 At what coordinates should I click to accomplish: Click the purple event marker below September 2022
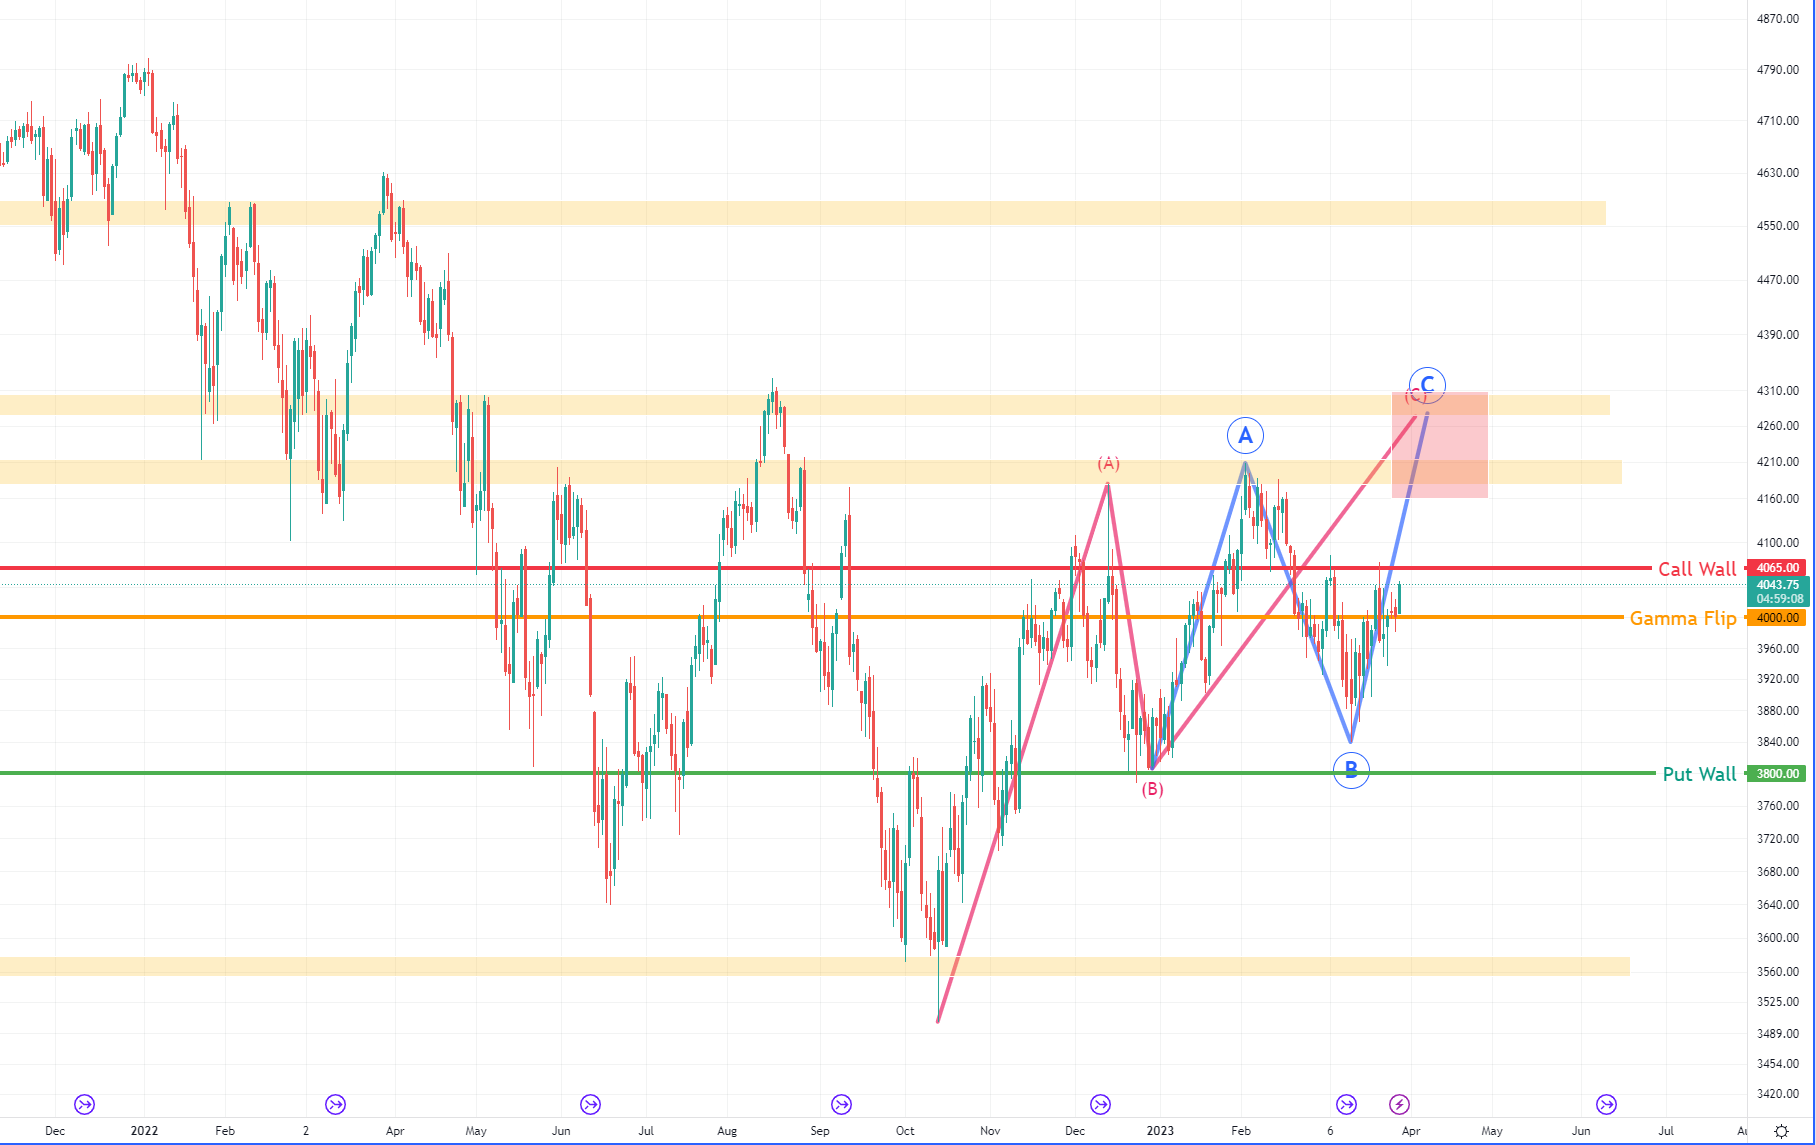[840, 1104]
